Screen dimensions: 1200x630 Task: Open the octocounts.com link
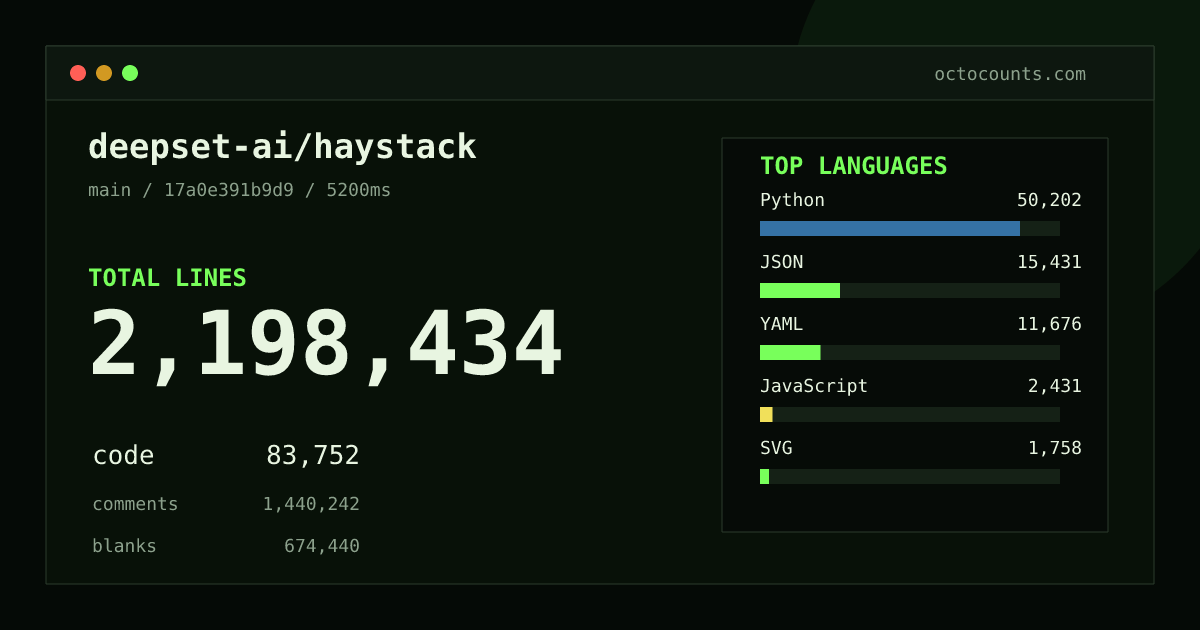click(x=1010, y=74)
